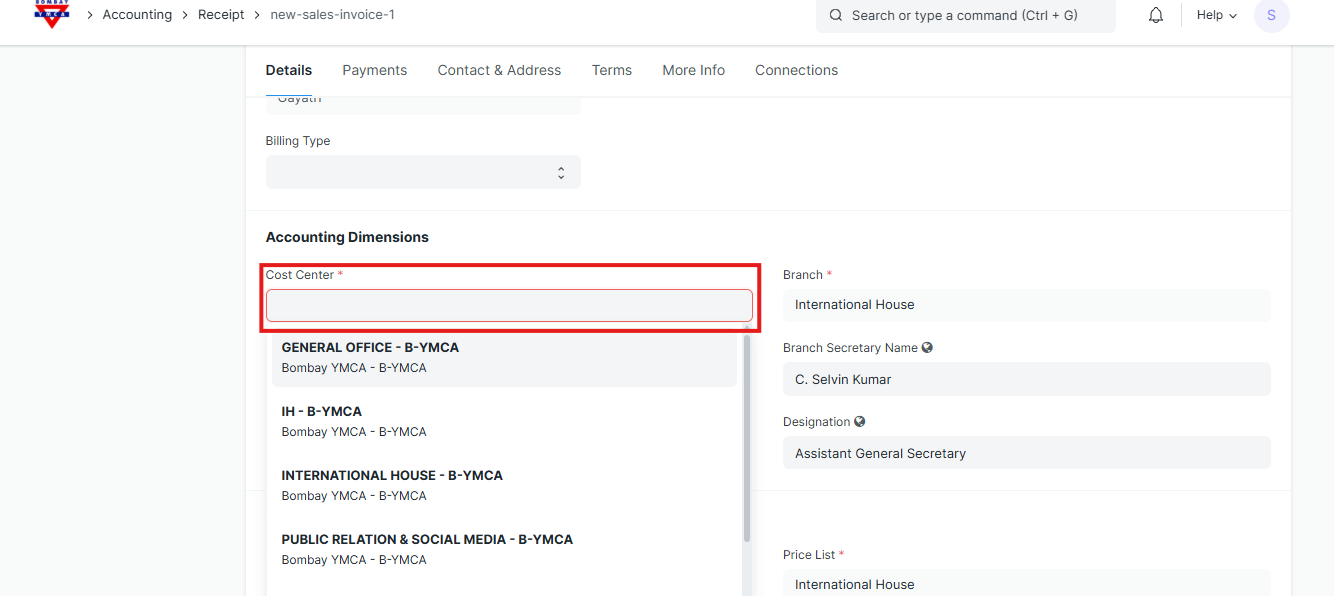Focus the Cost Center input field
Screen dimensions: 1334x596
[x=509, y=306]
